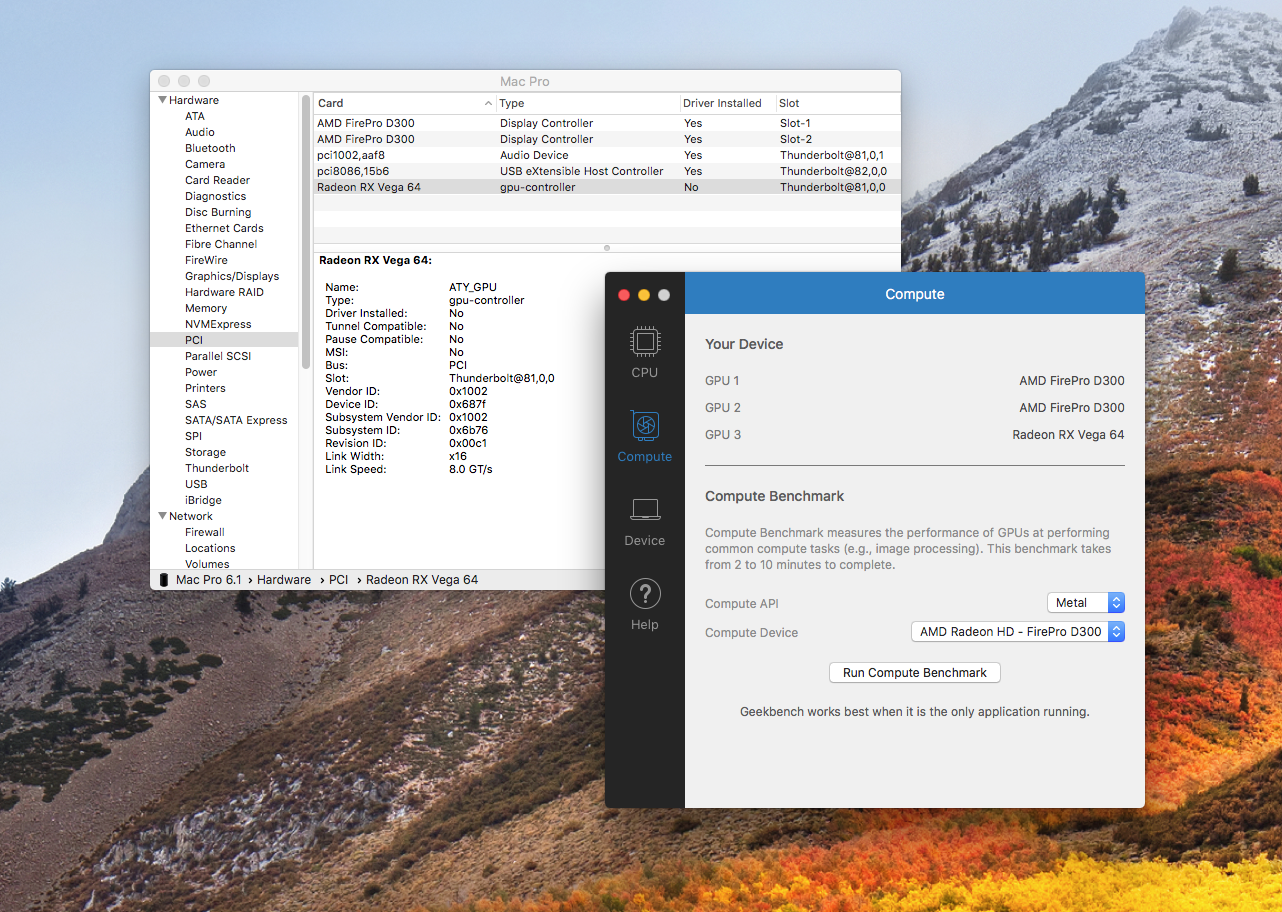Select the Radeon RX Vega 64 table row

tap(607, 187)
